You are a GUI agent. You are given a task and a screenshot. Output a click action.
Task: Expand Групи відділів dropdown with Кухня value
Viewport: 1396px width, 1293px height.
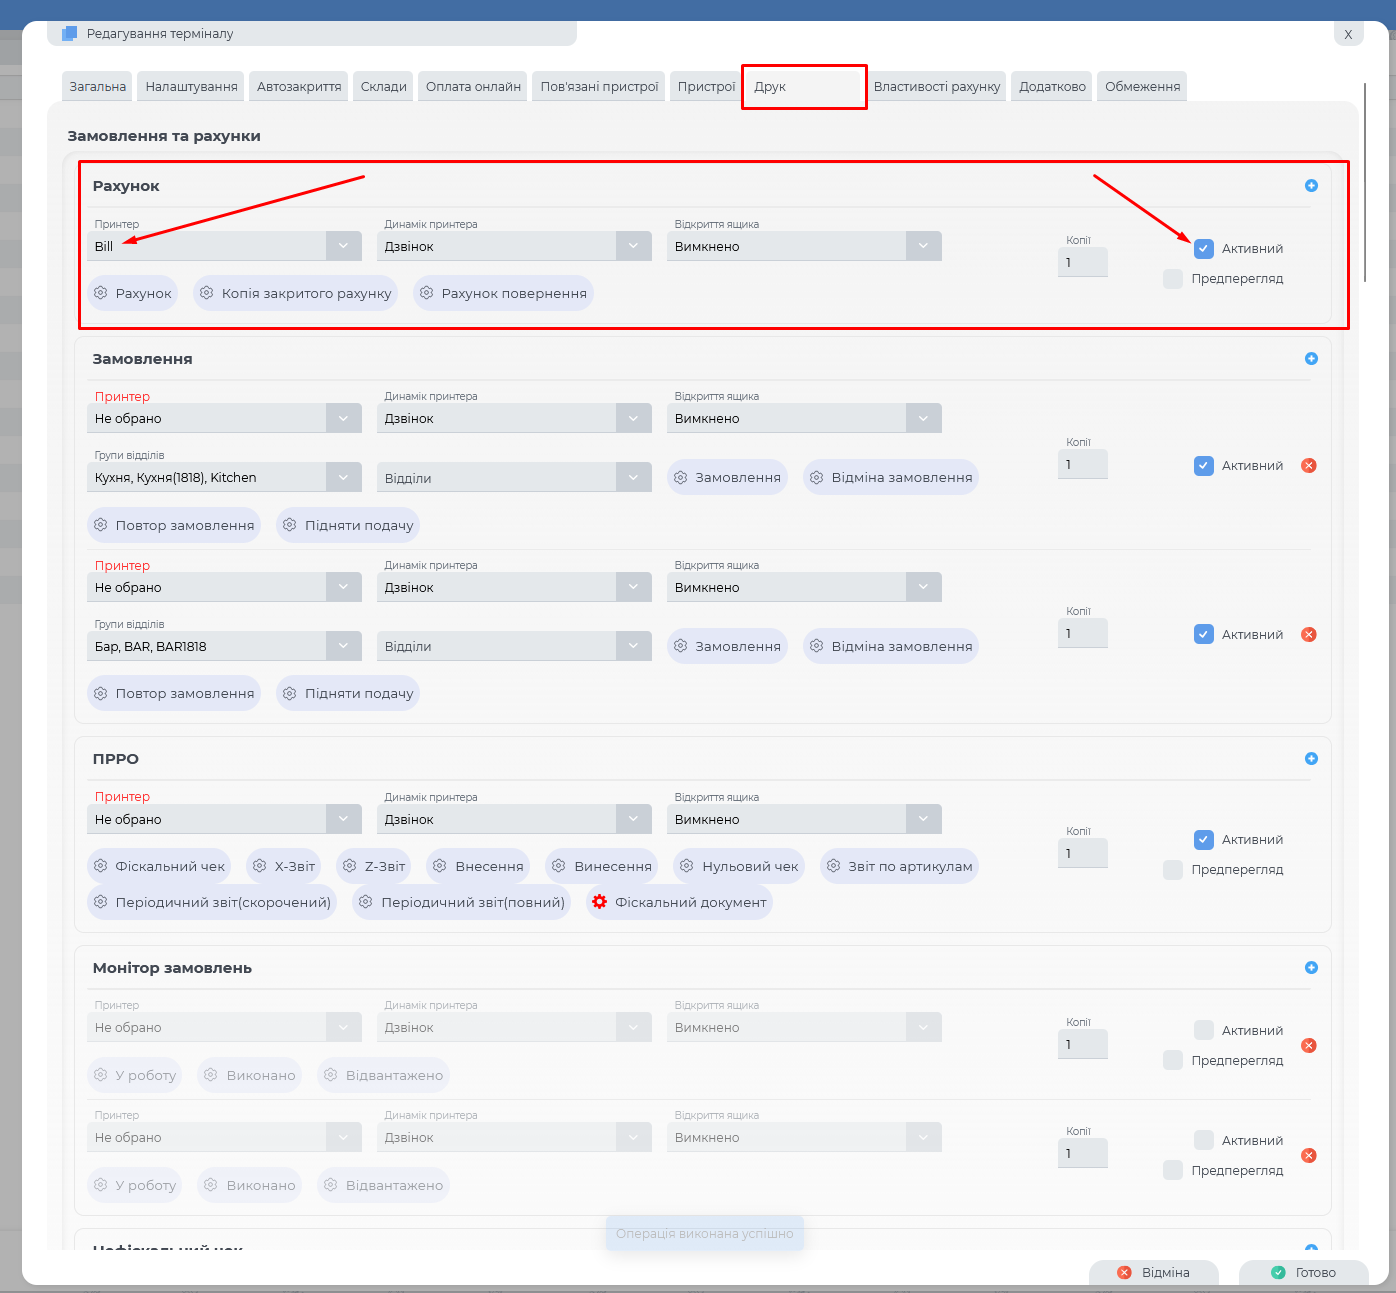click(x=343, y=478)
